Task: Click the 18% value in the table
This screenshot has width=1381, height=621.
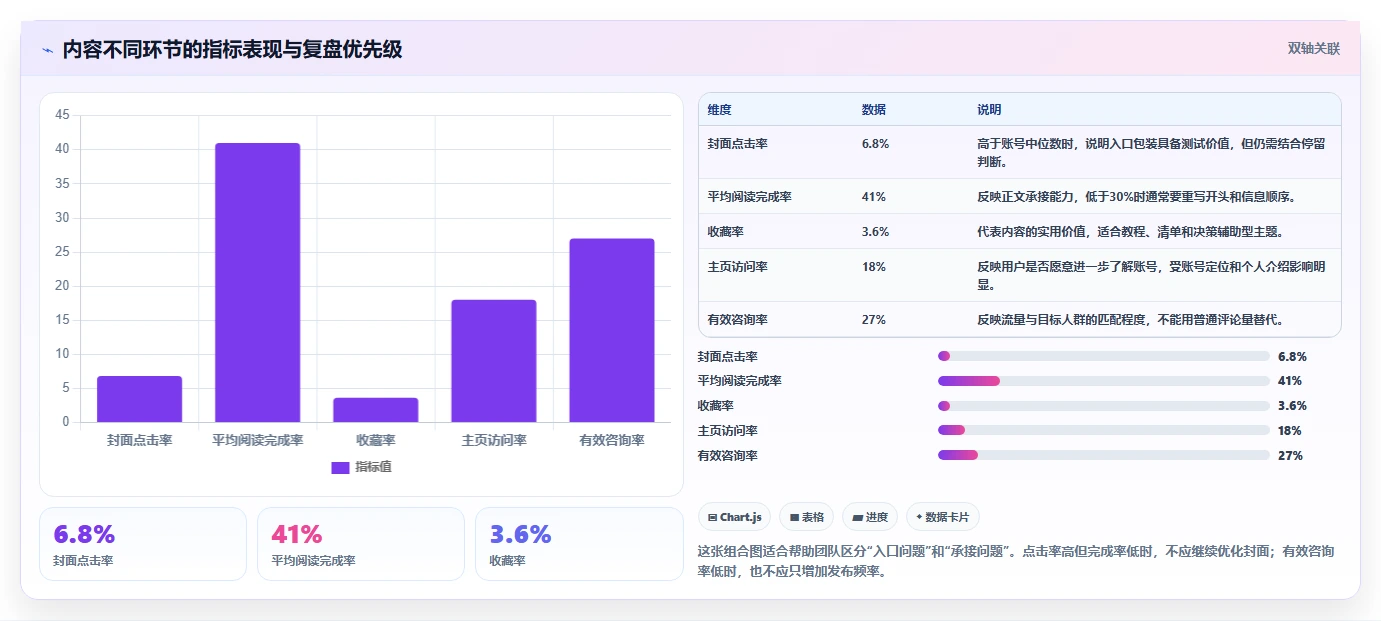Action: (873, 267)
